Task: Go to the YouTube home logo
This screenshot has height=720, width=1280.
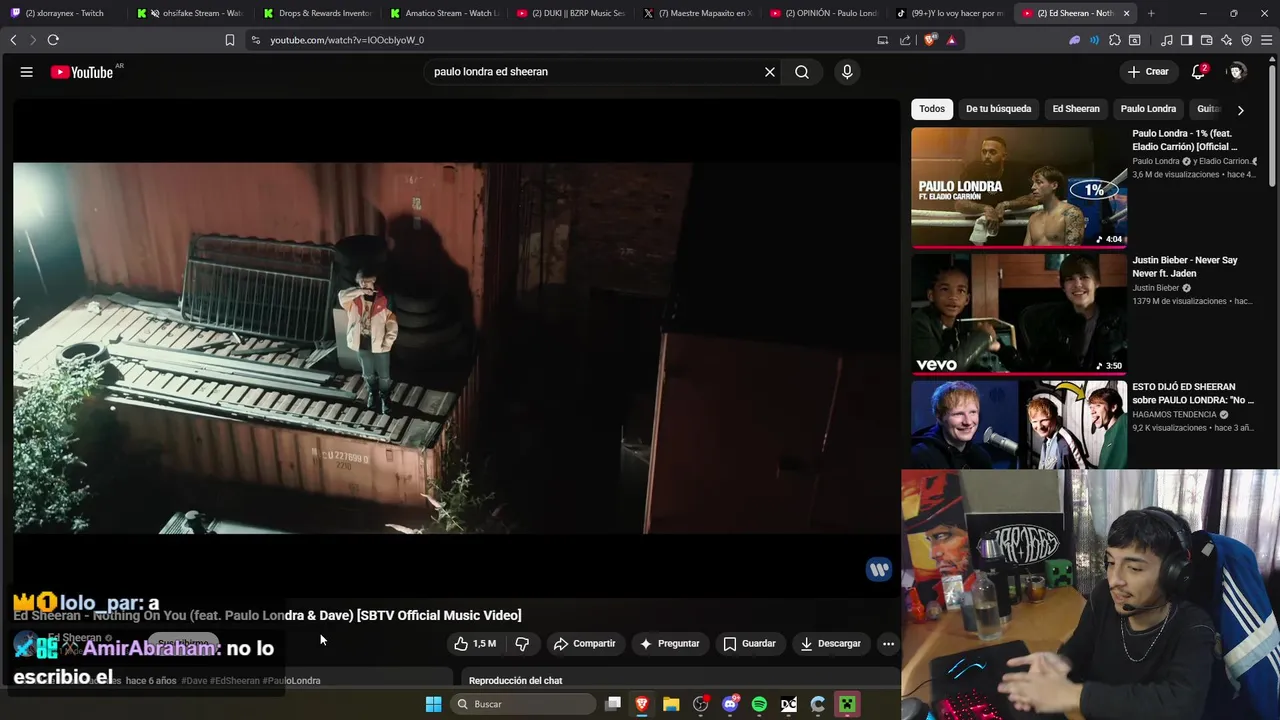Action: point(82,72)
